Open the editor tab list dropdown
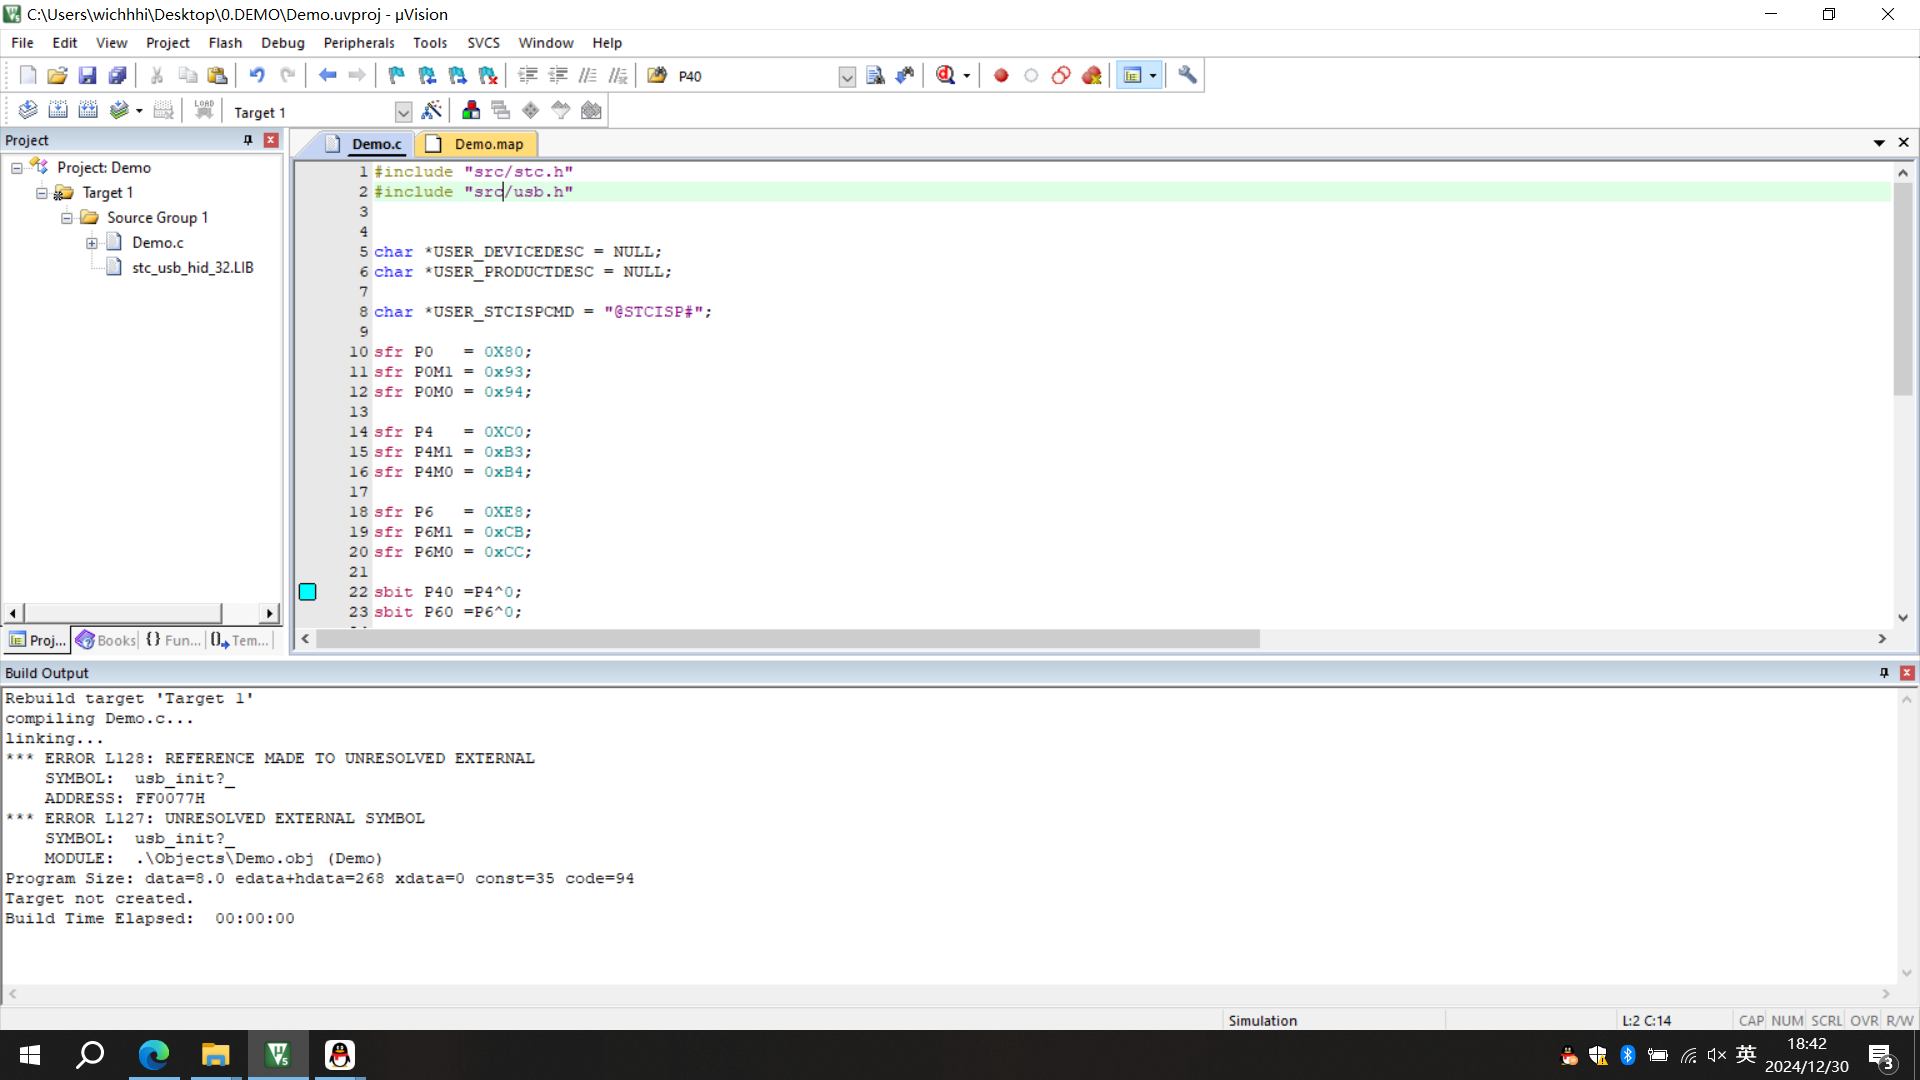This screenshot has width=1920, height=1080. [x=1879, y=143]
